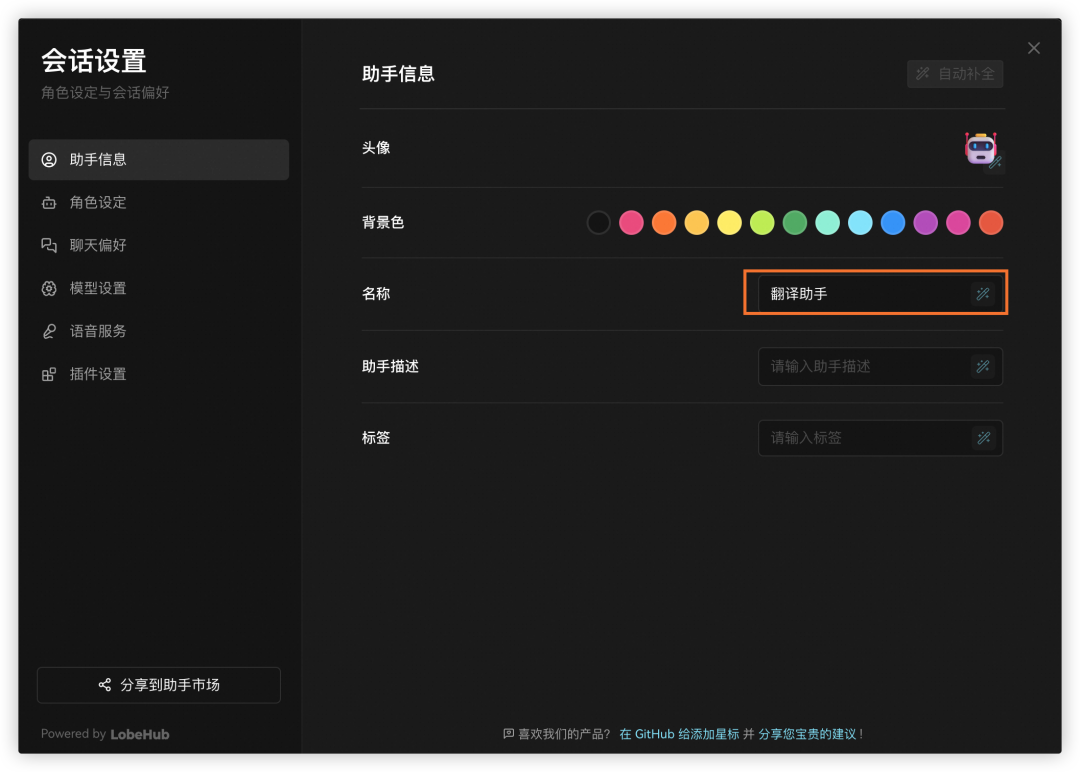This screenshot has width=1080, height=772.
Task: Click the LobeHub logo text
Action: point(140,734)
